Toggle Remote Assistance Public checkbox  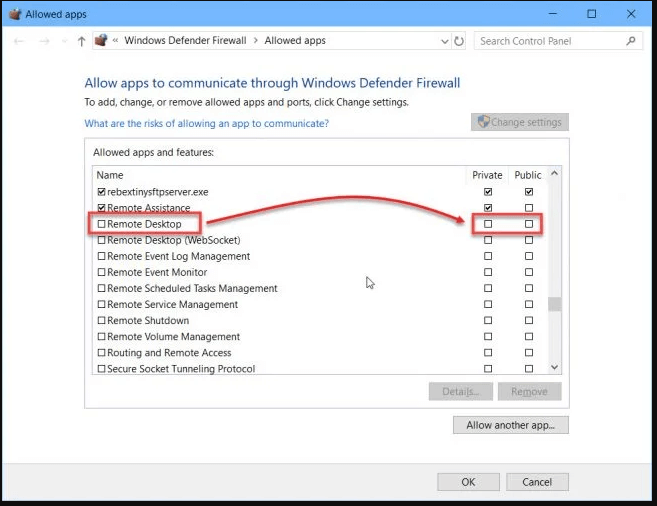tap(529, 208)
